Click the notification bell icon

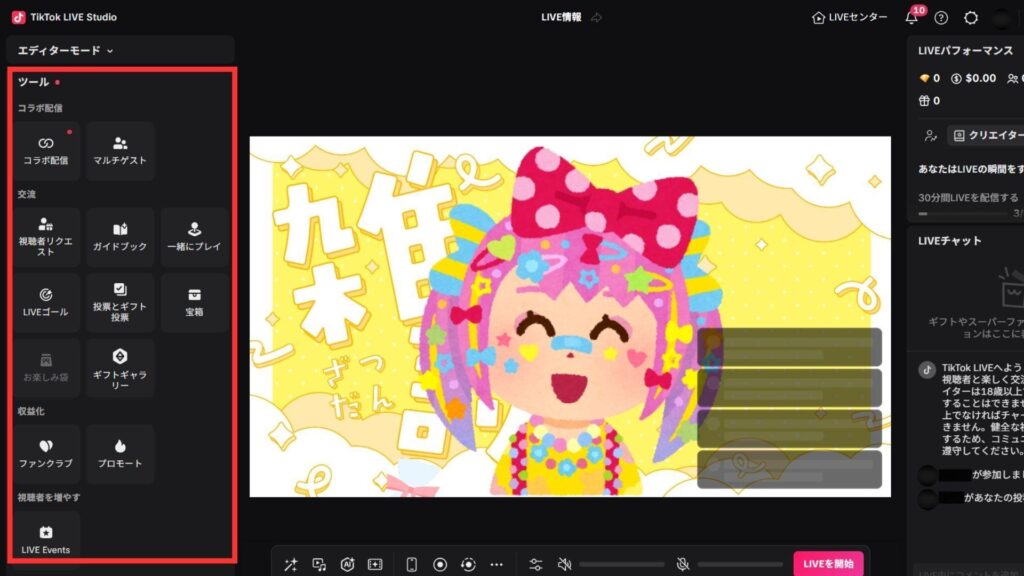pos(911,18)
